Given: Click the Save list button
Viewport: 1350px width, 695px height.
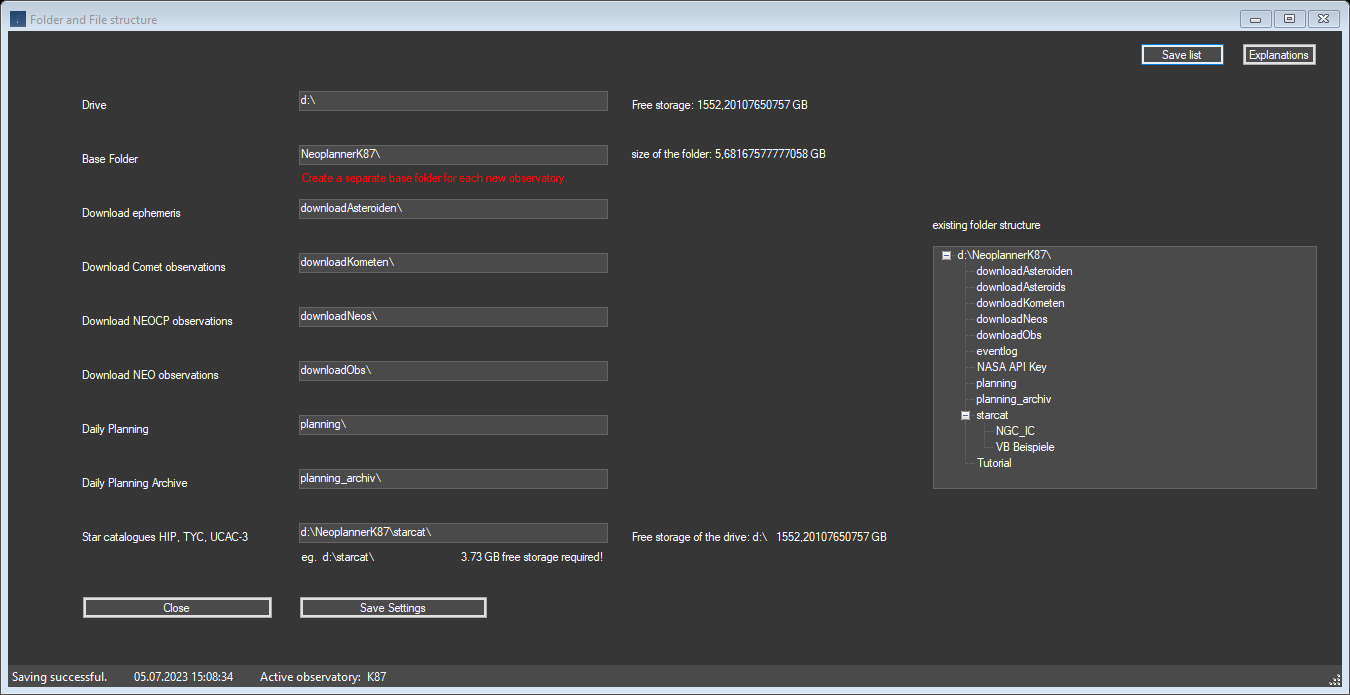Looking at the screenshot, I should pyautogui.click(x=1181, y=55).
